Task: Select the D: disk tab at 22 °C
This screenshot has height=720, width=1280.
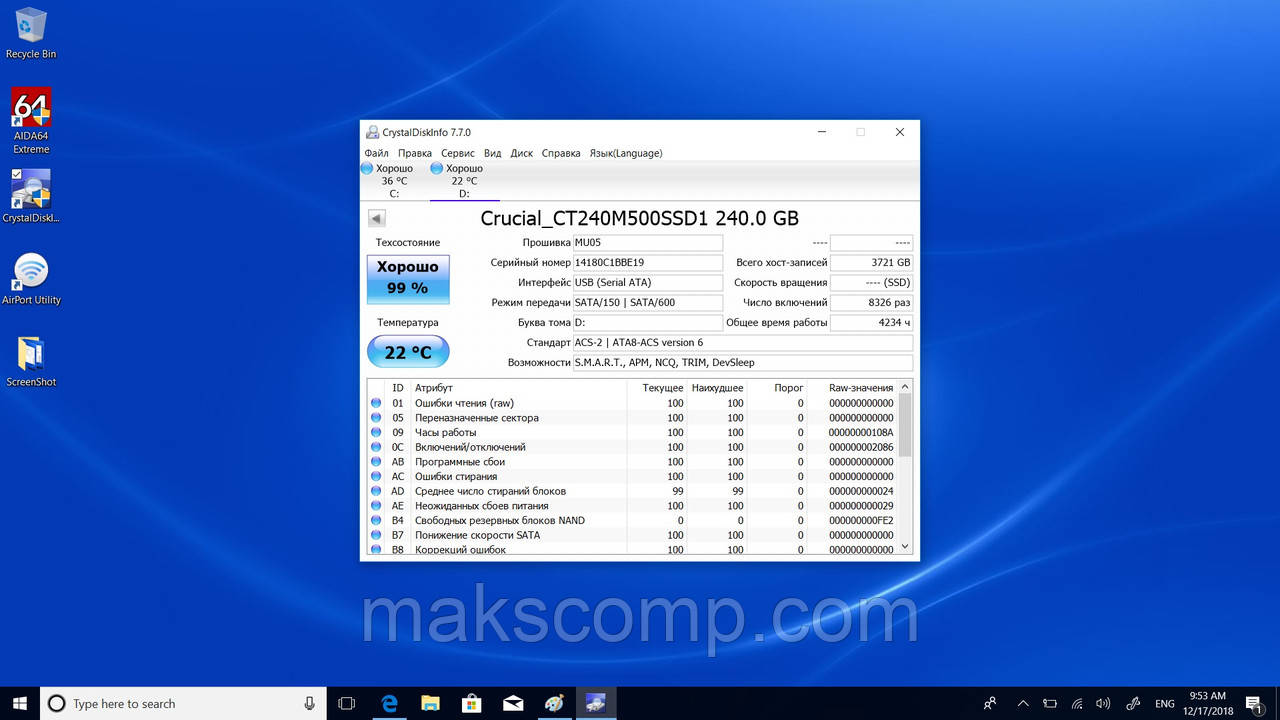Action: [x=464, y=181]
